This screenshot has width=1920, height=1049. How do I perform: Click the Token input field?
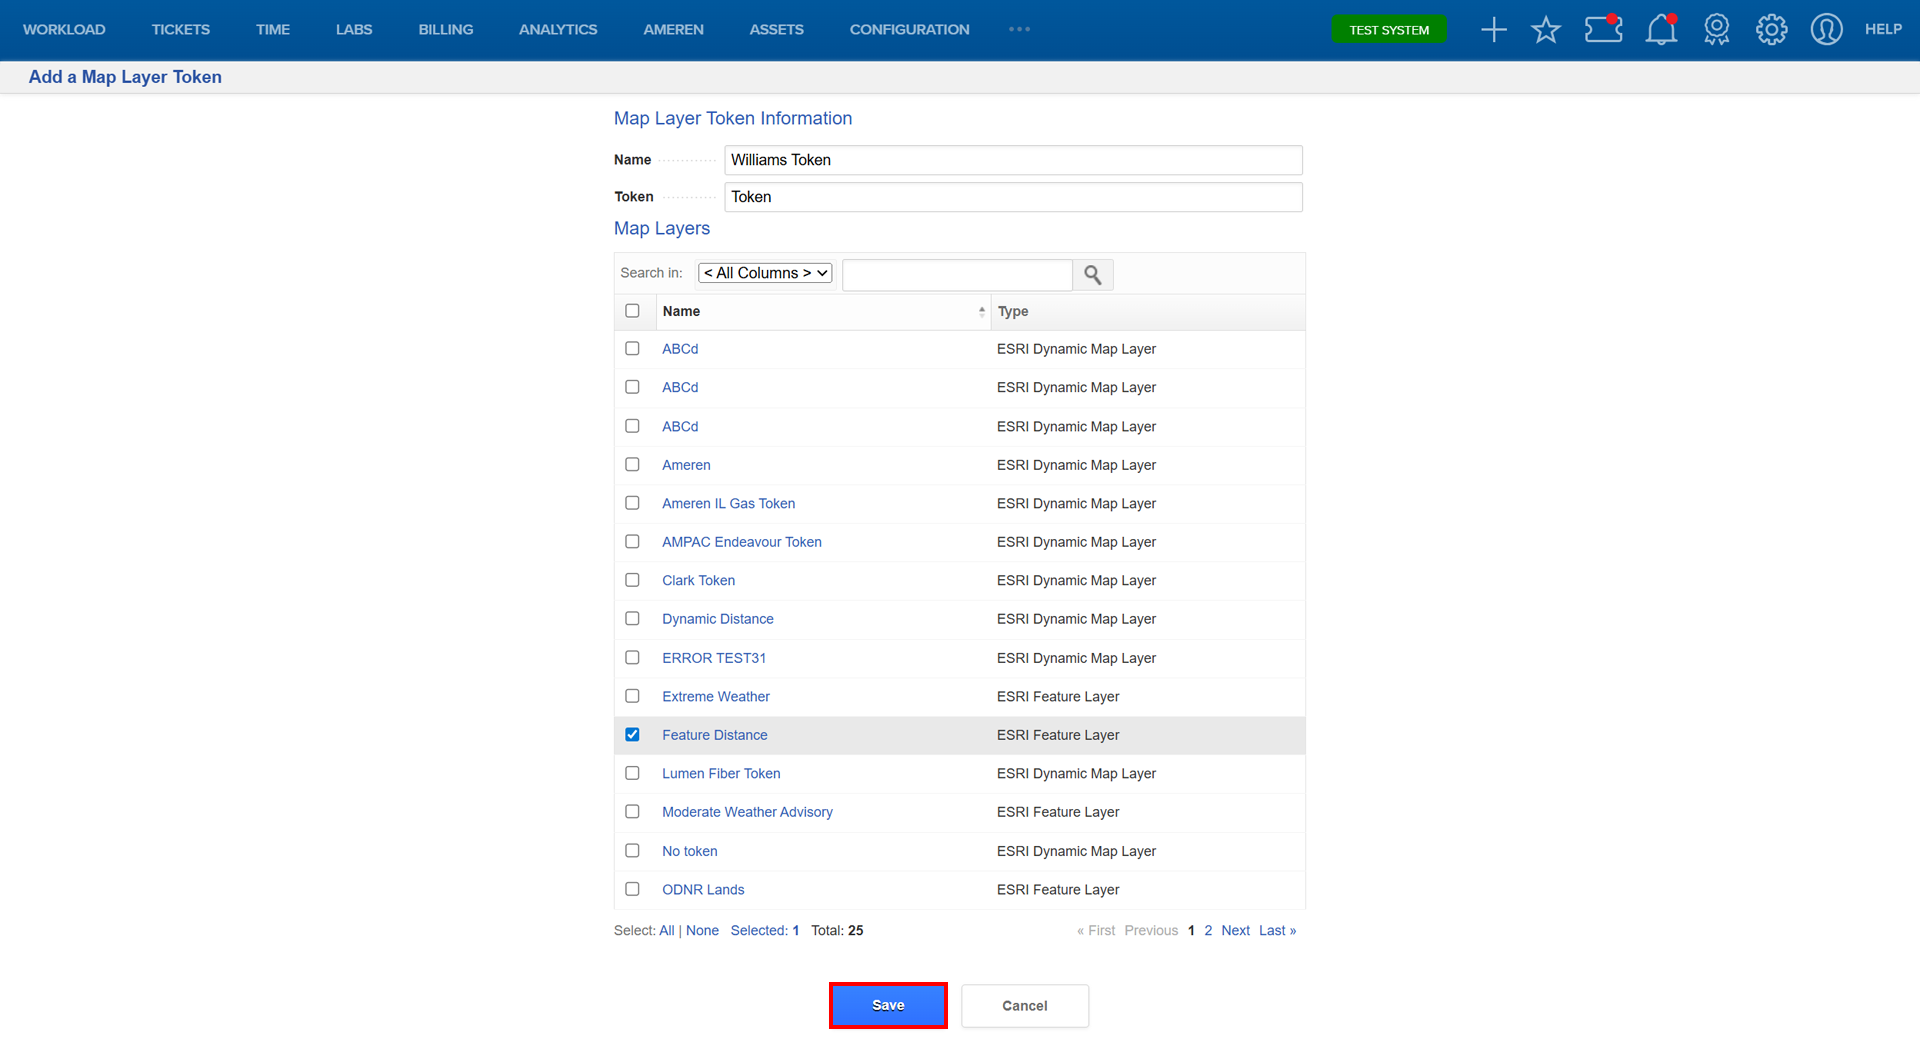pos(1013,197)
